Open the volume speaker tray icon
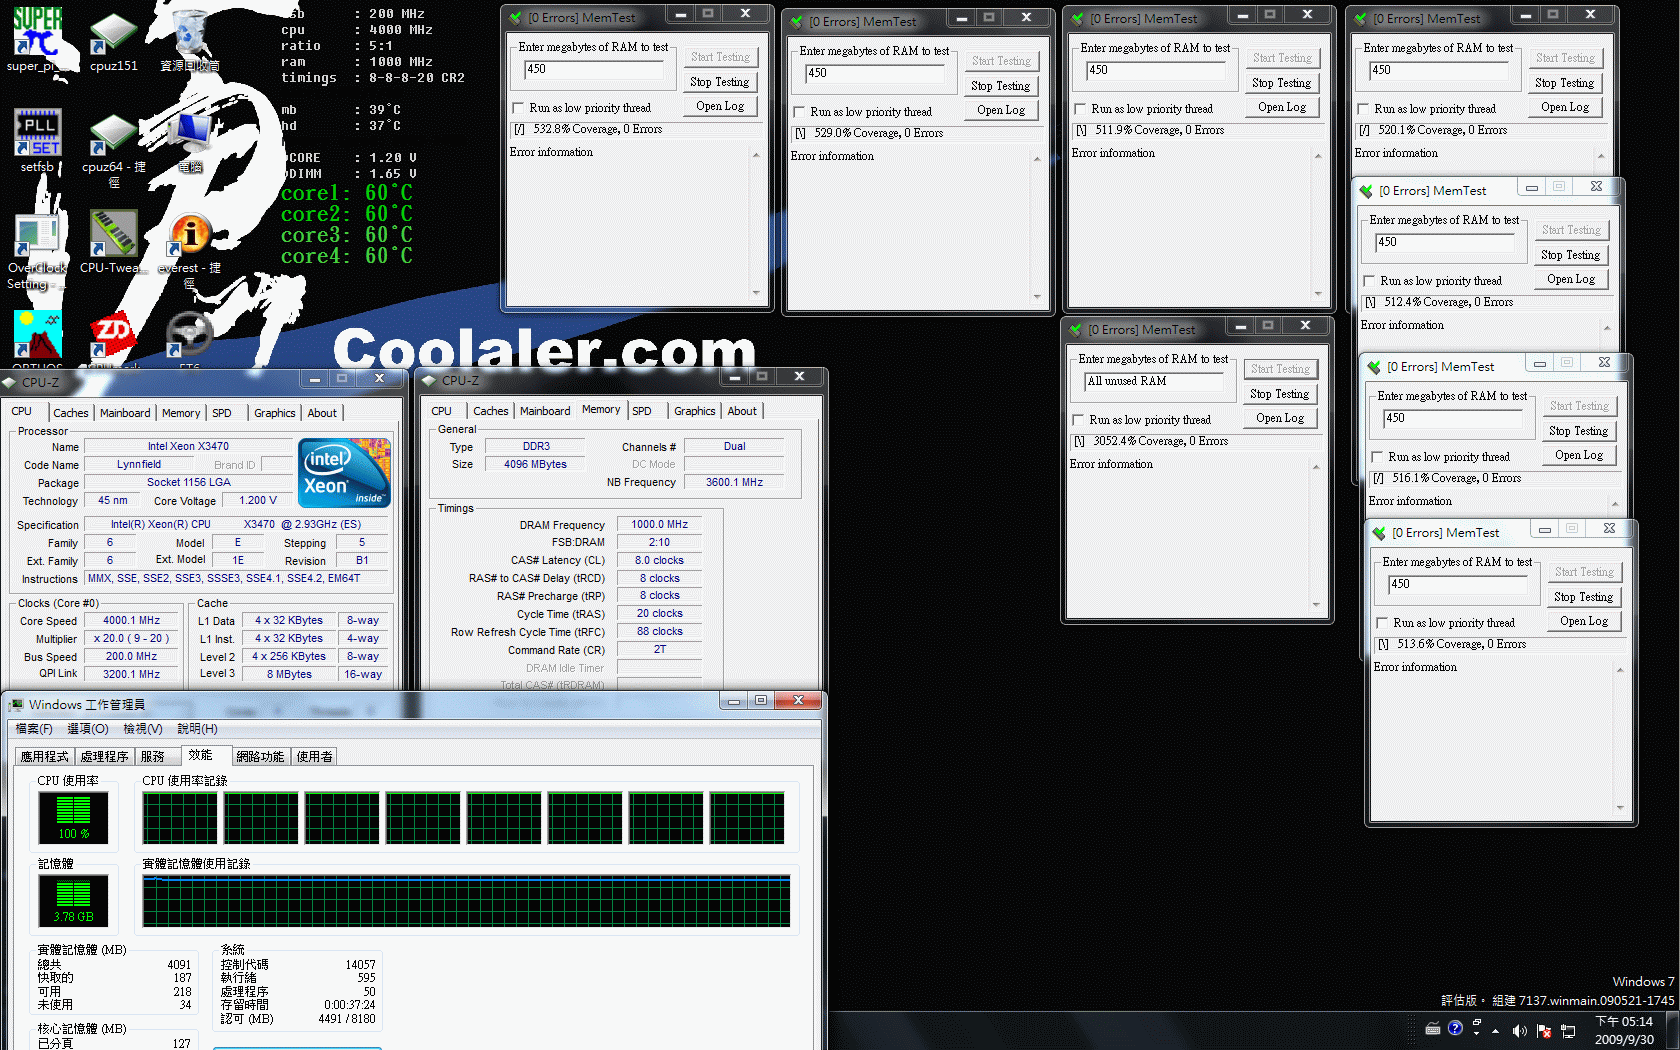1680x1050 pixels. coord(1519,1031)
